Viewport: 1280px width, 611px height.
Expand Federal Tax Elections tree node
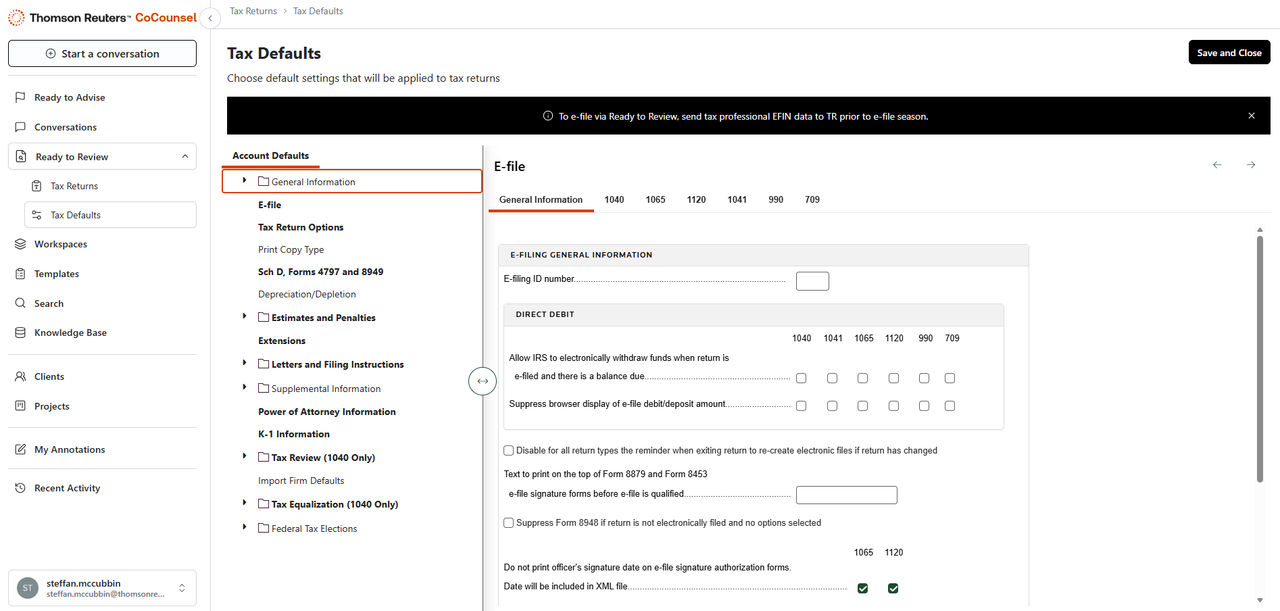(245, 528)
